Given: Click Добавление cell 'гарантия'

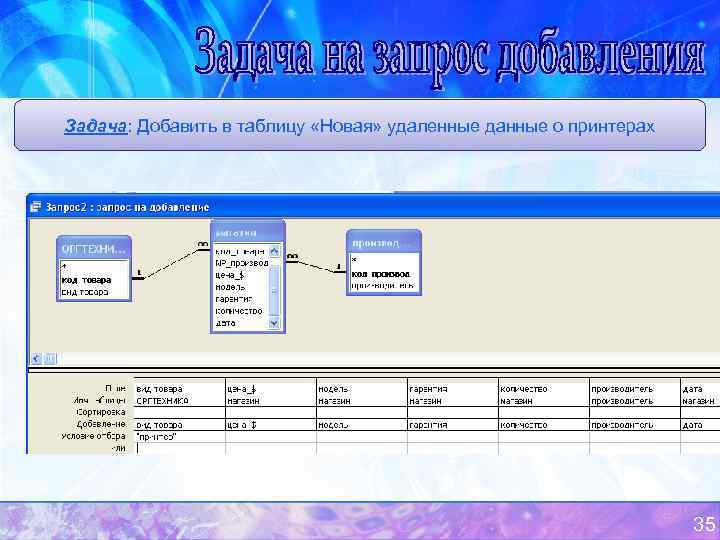Looking at the screenshot, I should tap(452, 425).
